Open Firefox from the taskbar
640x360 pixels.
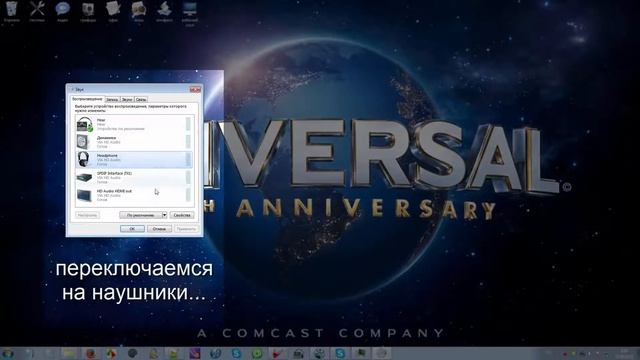91,353
